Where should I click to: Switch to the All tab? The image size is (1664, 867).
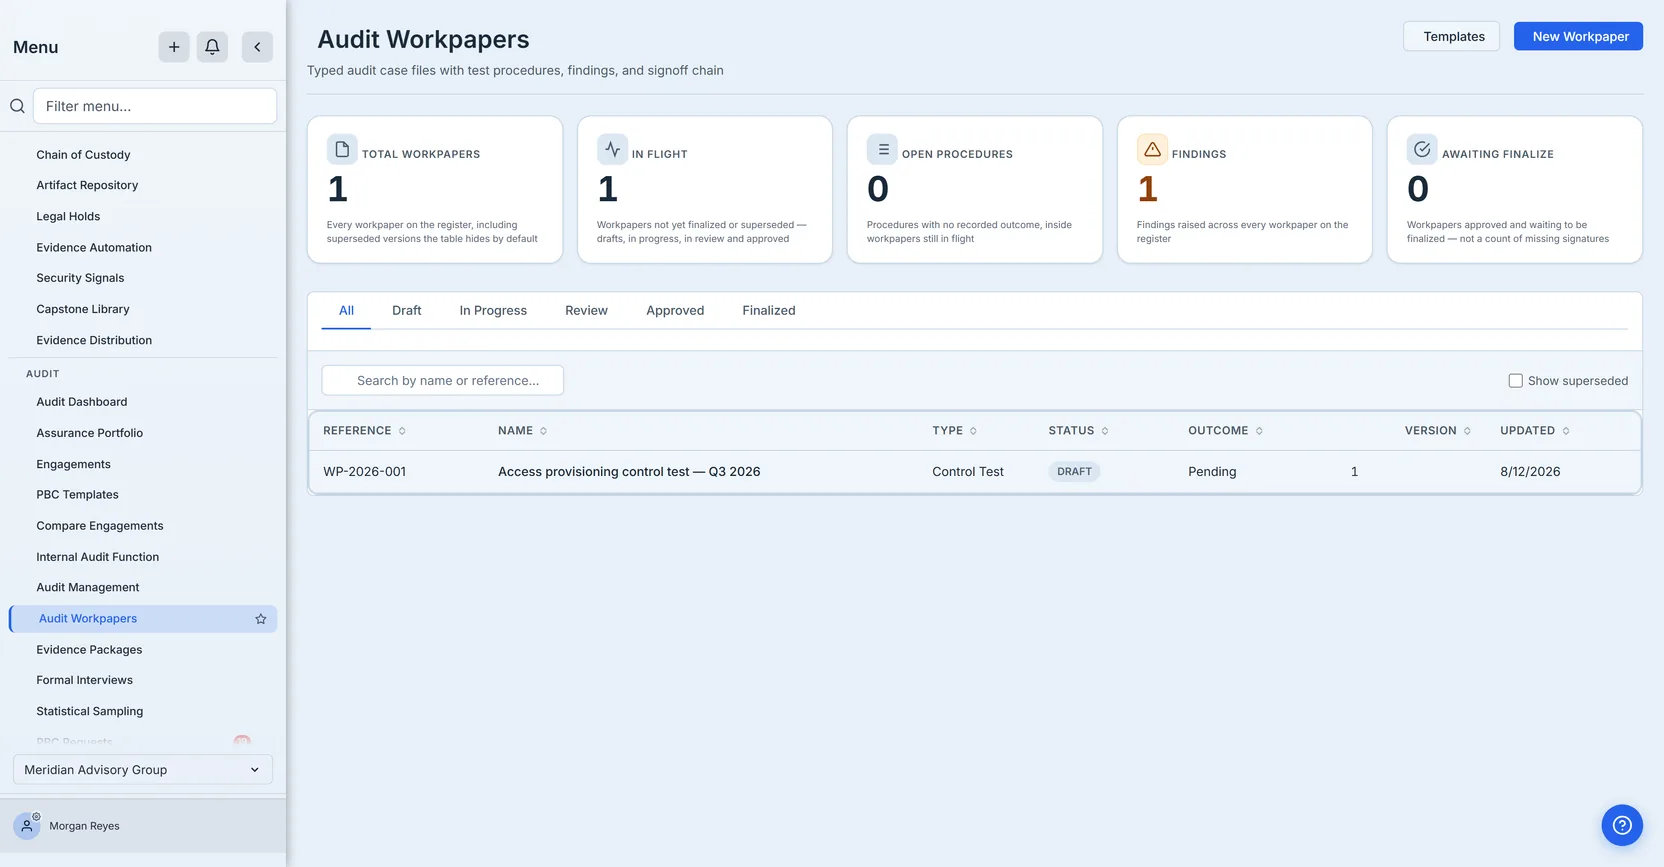click(346, 311)
